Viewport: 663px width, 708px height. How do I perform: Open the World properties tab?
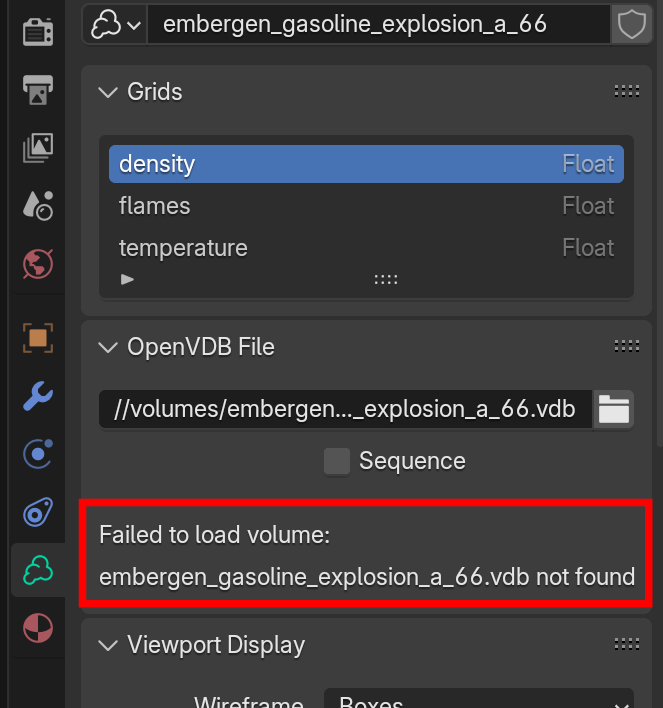pos(38,264)
